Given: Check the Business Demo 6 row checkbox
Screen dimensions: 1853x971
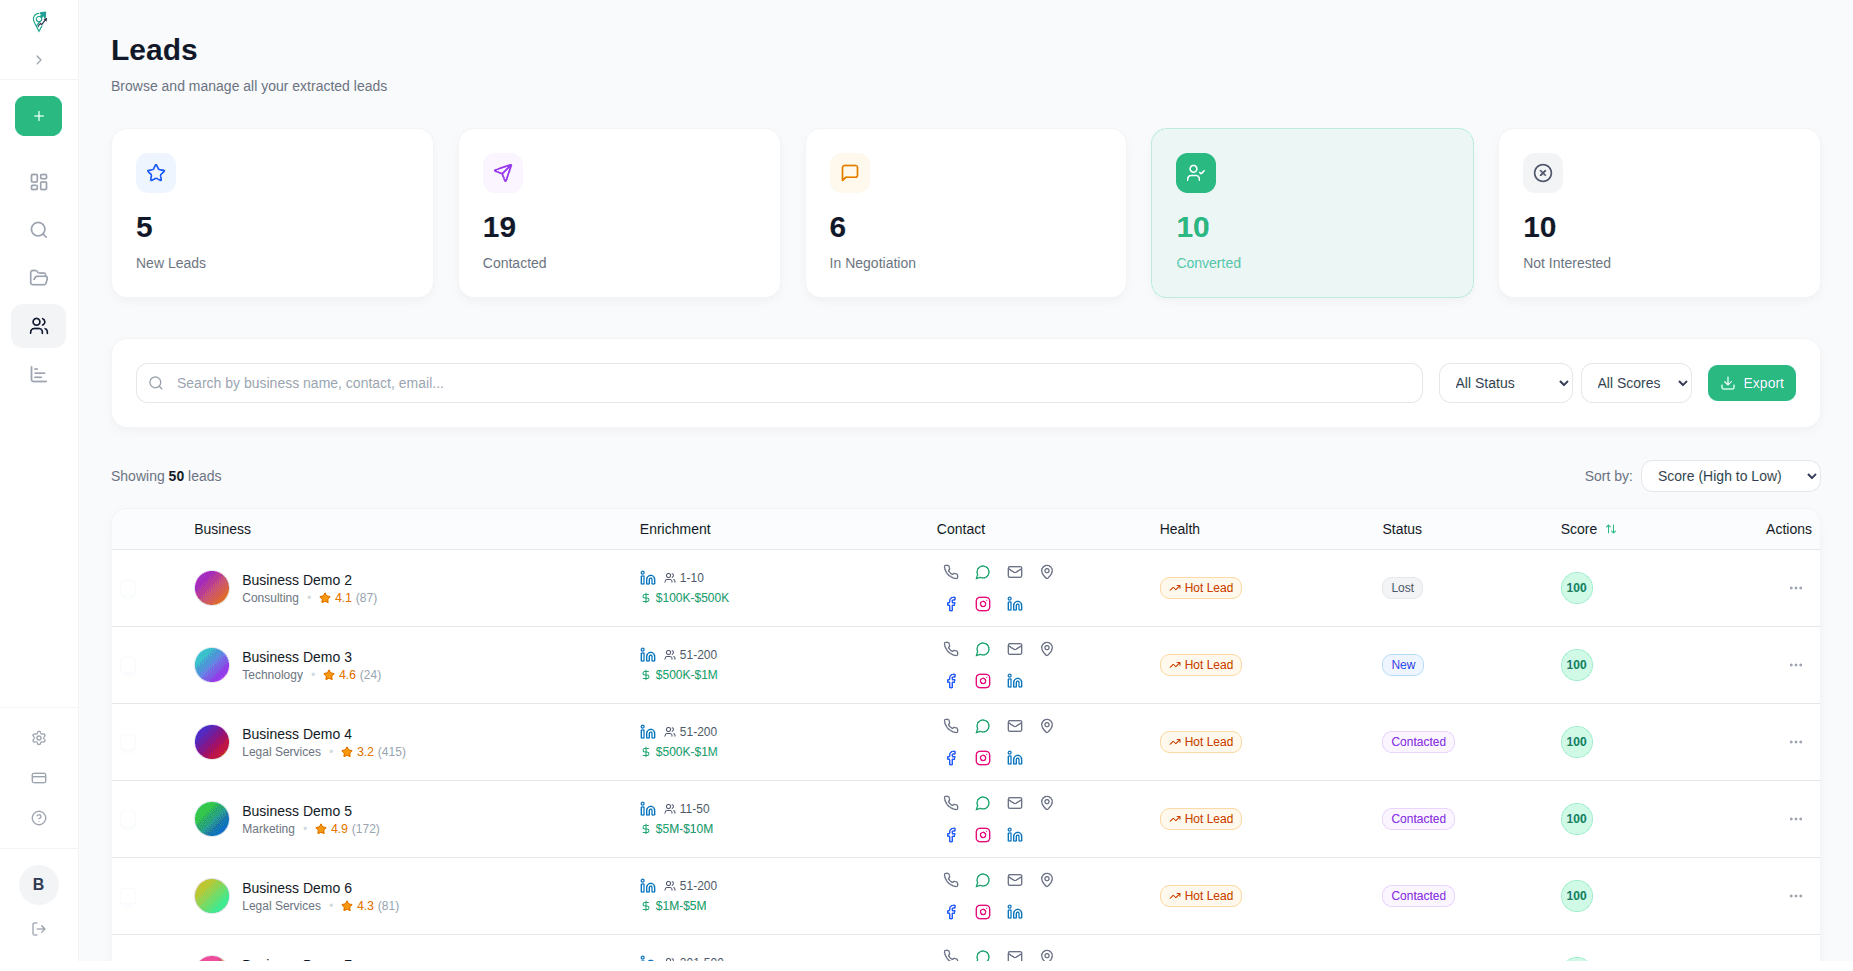Looking at the screenshot, I should [128, 896].
